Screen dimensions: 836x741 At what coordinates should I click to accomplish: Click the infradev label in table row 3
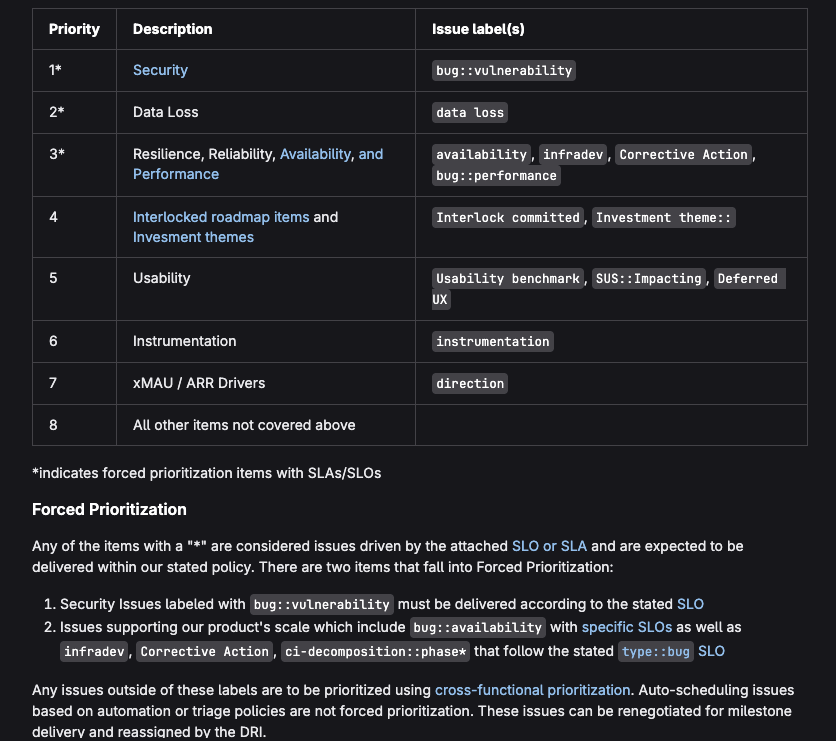(x=573, y=155)
